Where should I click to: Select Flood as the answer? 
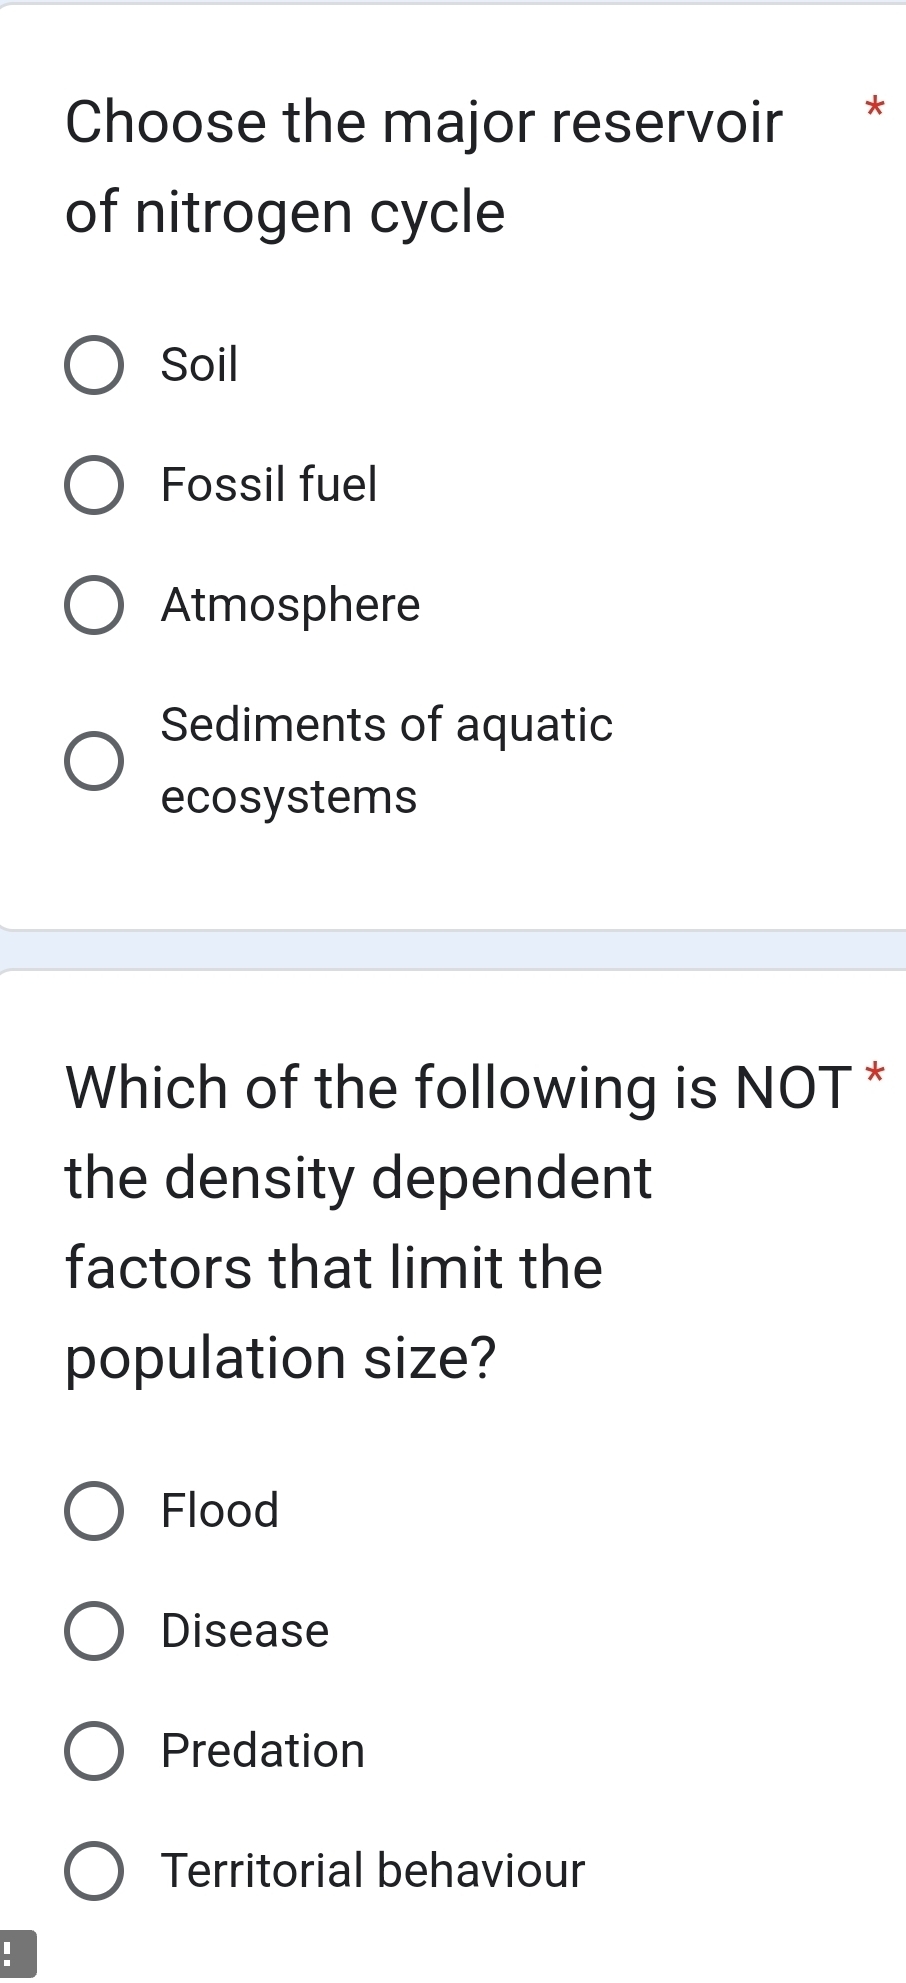tap(95, 1511)
